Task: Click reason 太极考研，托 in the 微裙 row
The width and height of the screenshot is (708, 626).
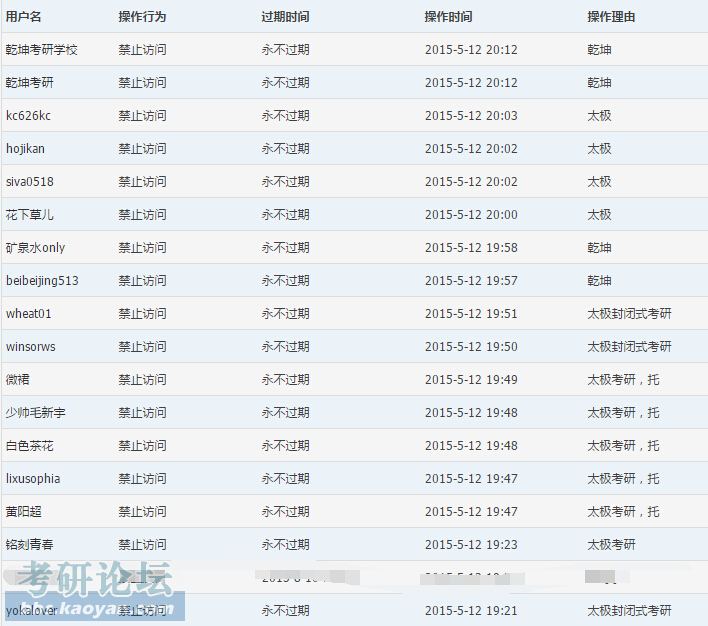Action: (624, 379)
